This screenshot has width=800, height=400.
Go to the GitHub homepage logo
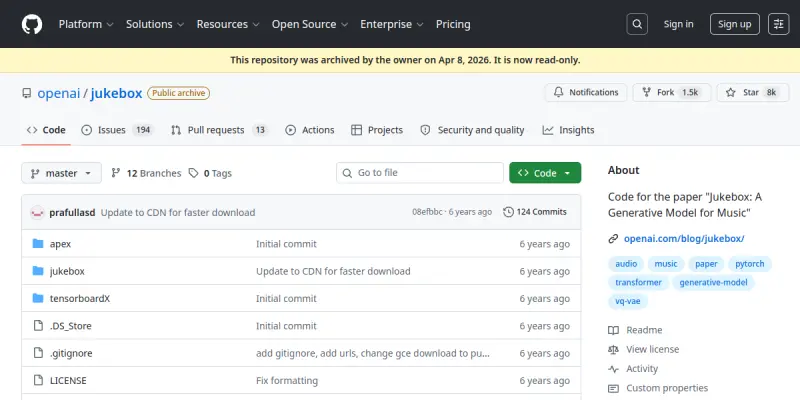(32, 24)
